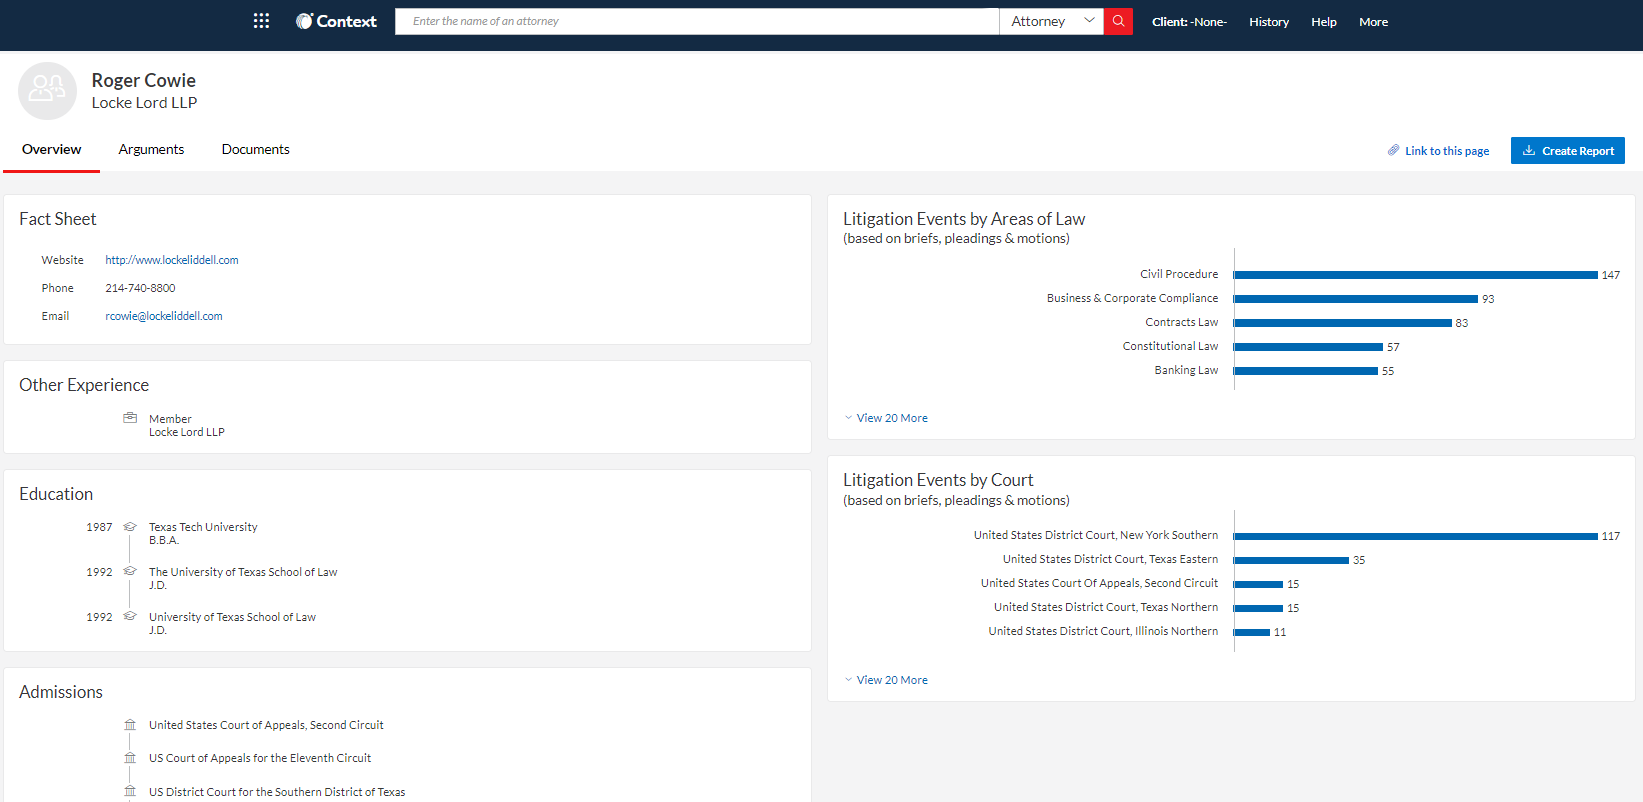Click the Banking Law label

pos(1186,370)
